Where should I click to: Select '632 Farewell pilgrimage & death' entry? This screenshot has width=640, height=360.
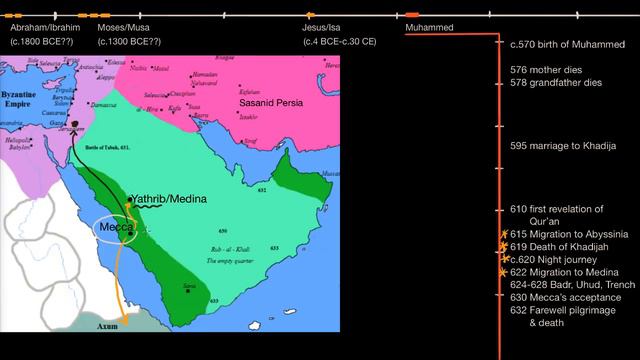pyautogui.click(x=563, y=316)
